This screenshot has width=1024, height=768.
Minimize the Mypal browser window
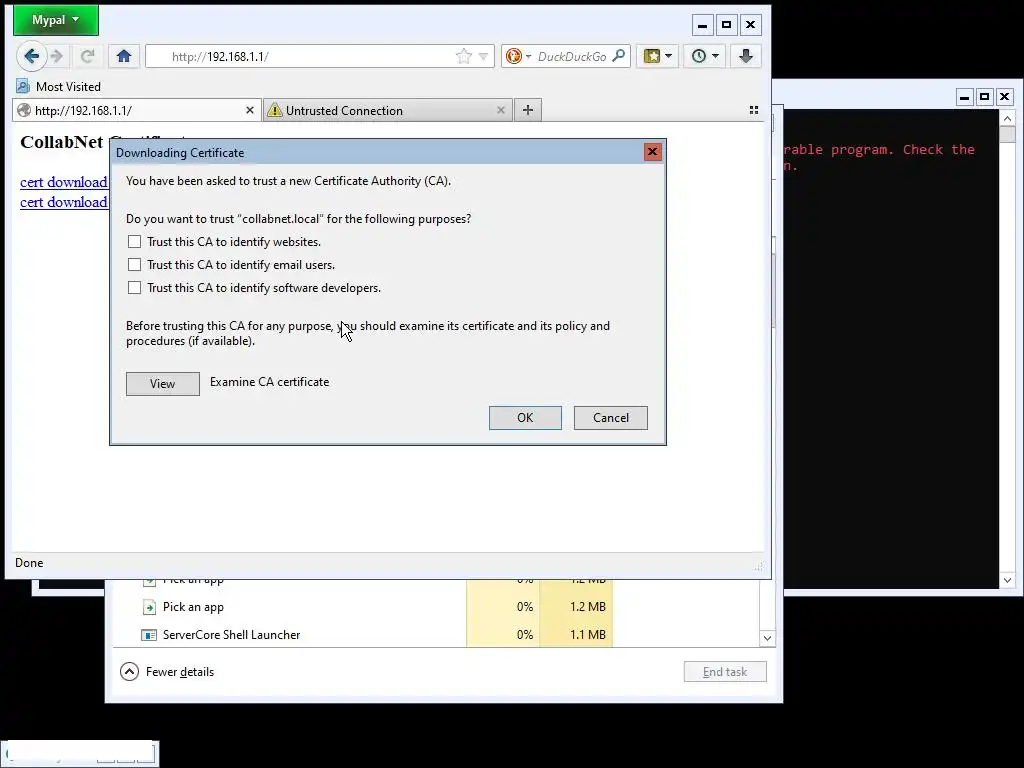(x=702, y=25)
